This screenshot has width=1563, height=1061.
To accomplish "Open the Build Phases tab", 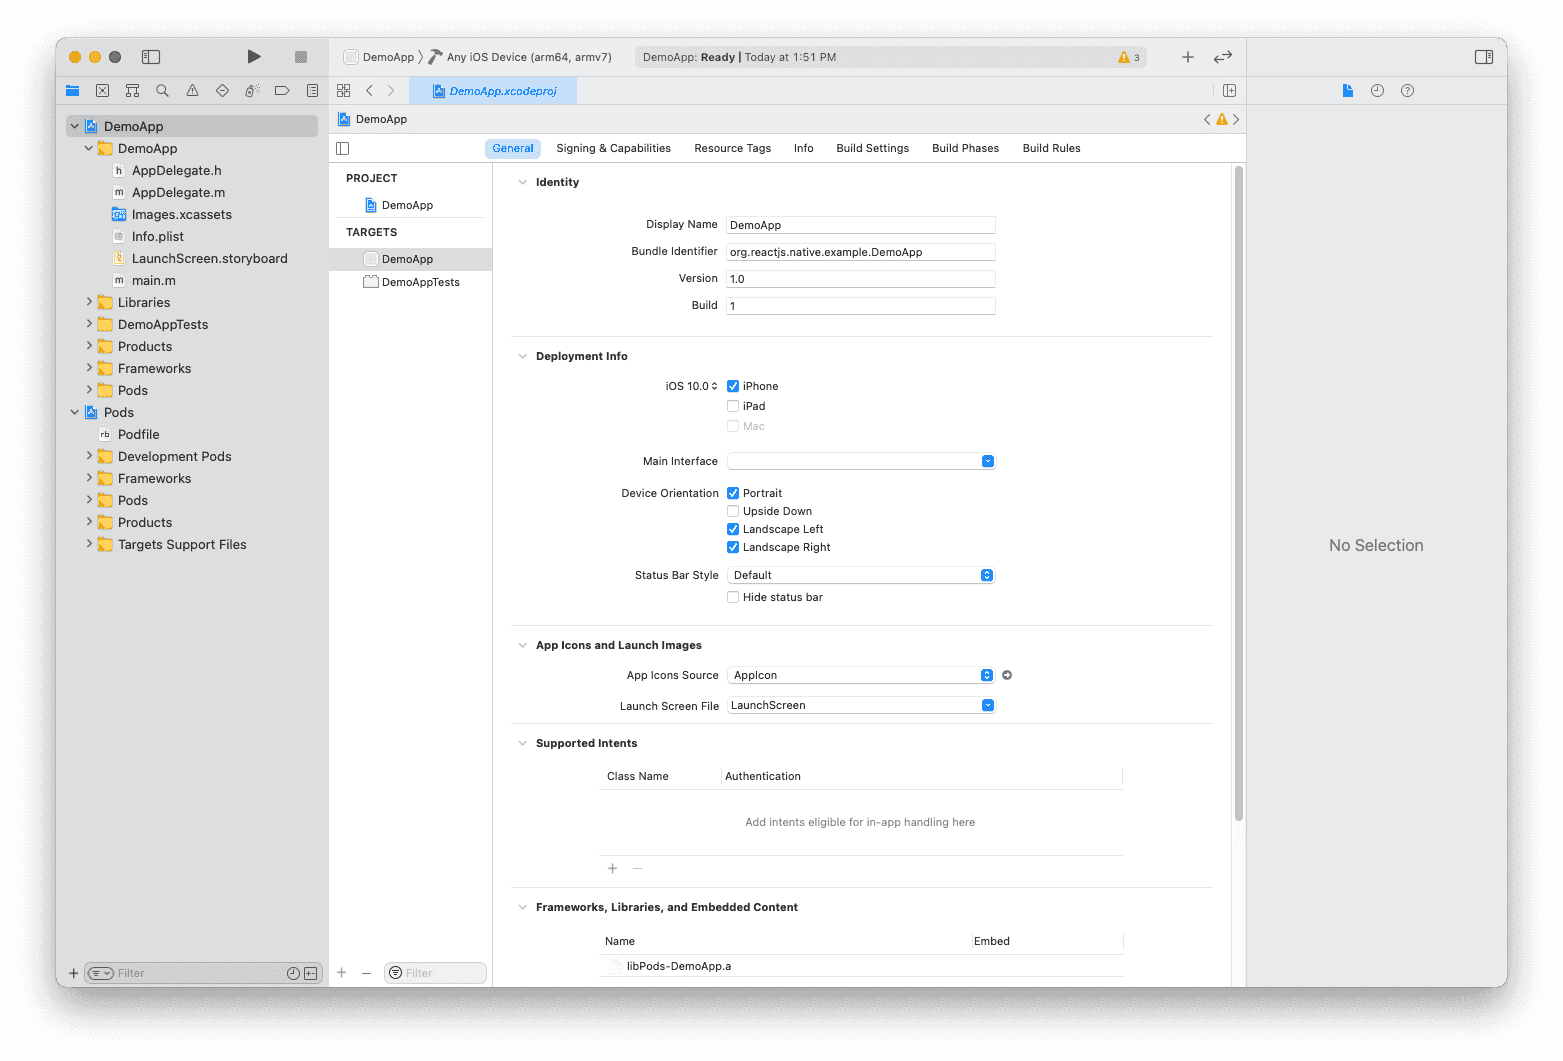I will pyautogui.click(x=966, y=148).
